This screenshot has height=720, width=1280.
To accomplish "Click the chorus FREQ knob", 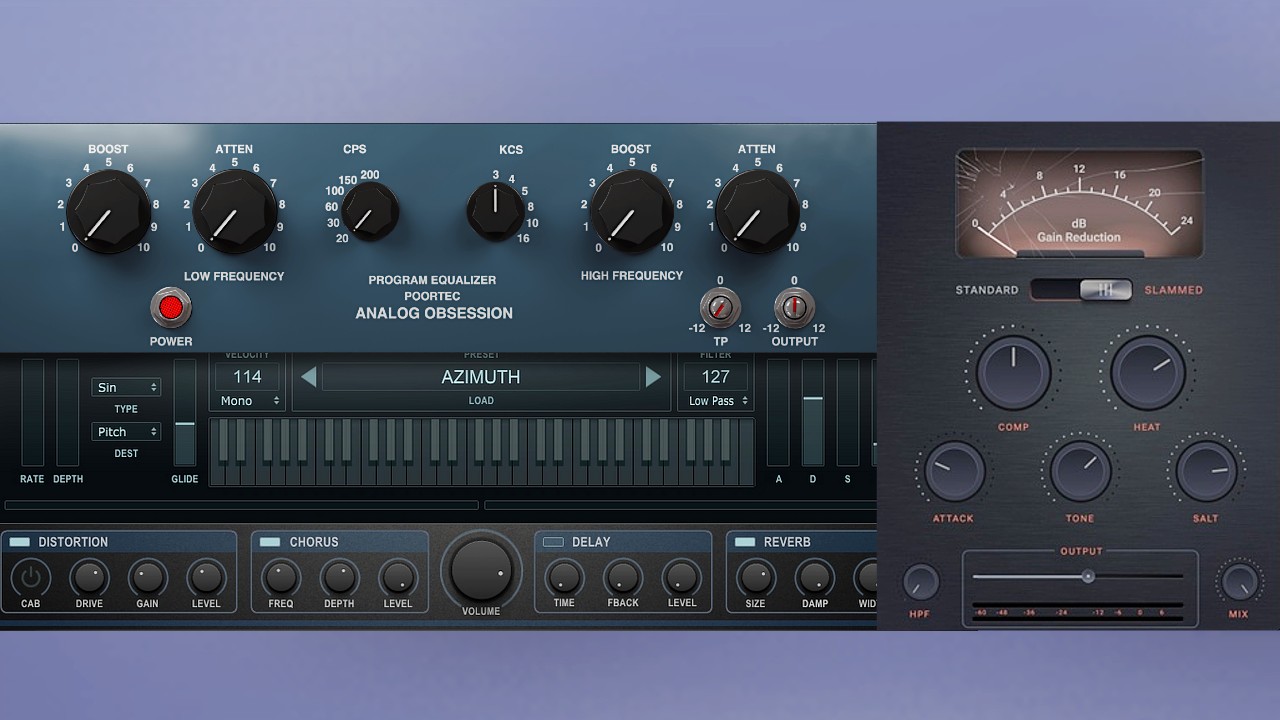I will [x=280, y=577].
